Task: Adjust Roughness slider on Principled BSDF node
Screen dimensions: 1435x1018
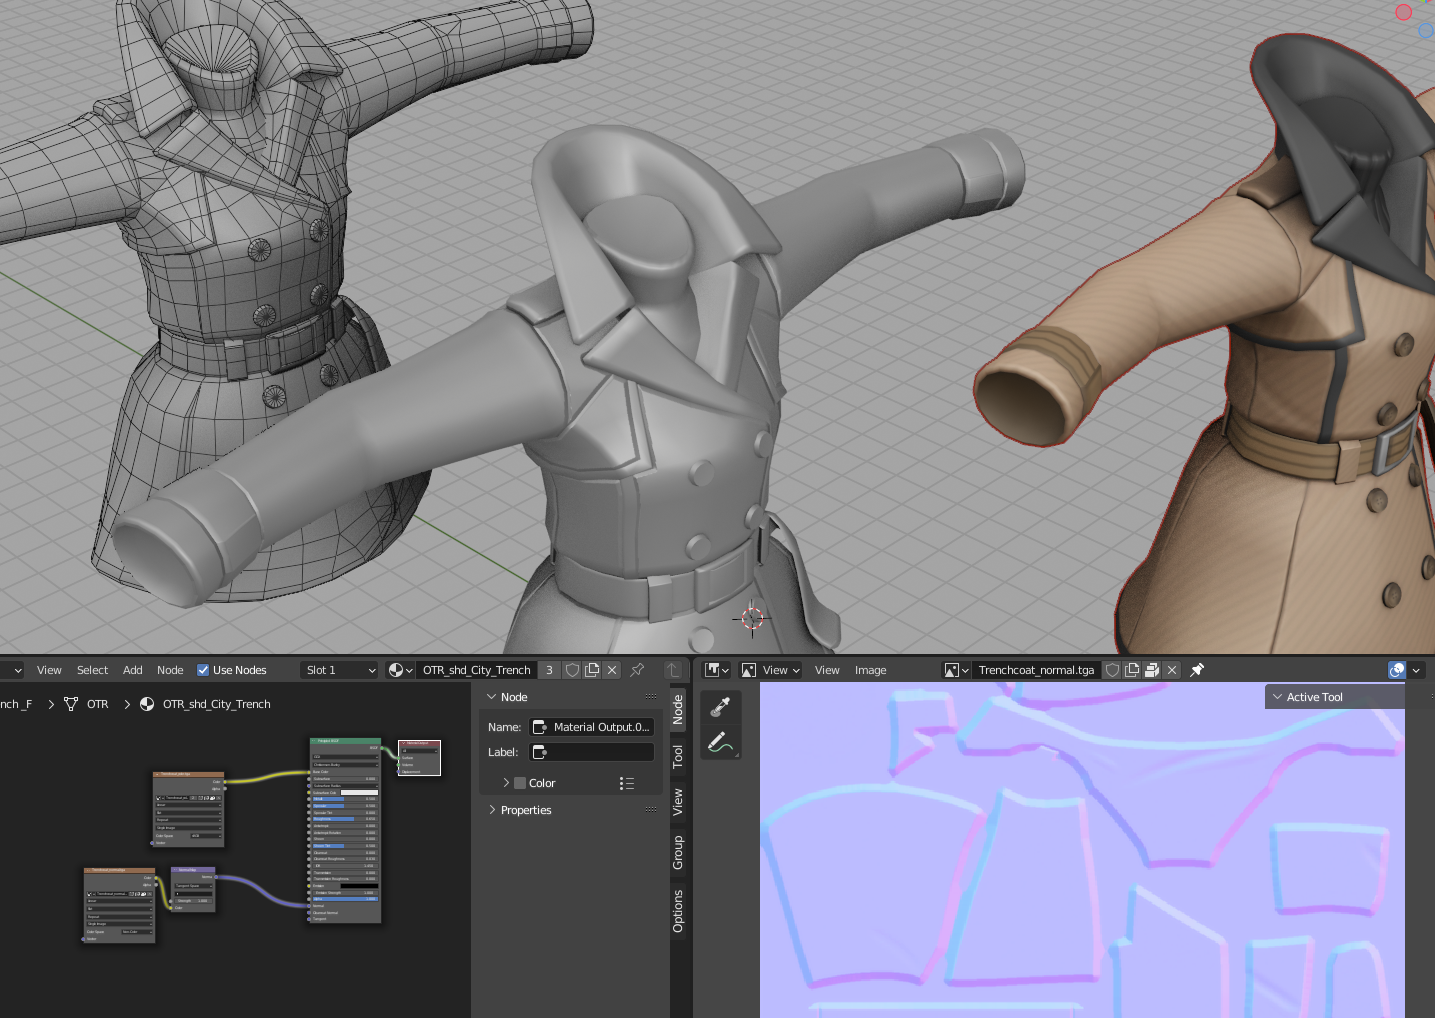Action: point(345,819)
